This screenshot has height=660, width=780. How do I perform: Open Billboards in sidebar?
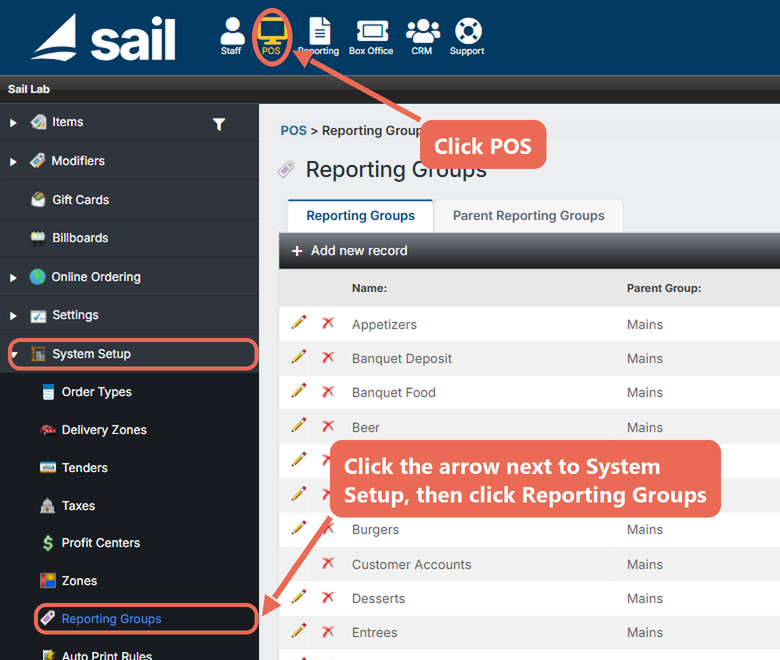(x=80, y=238)
